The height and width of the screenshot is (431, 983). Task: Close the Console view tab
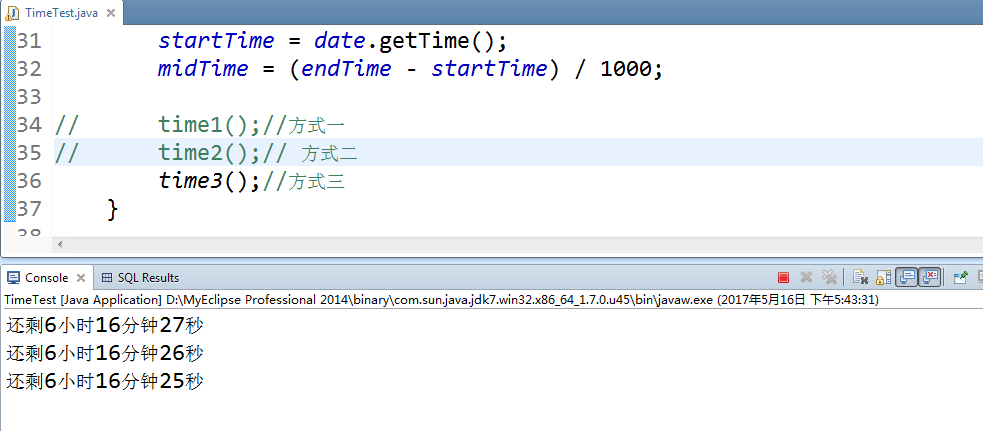point(81,278)
